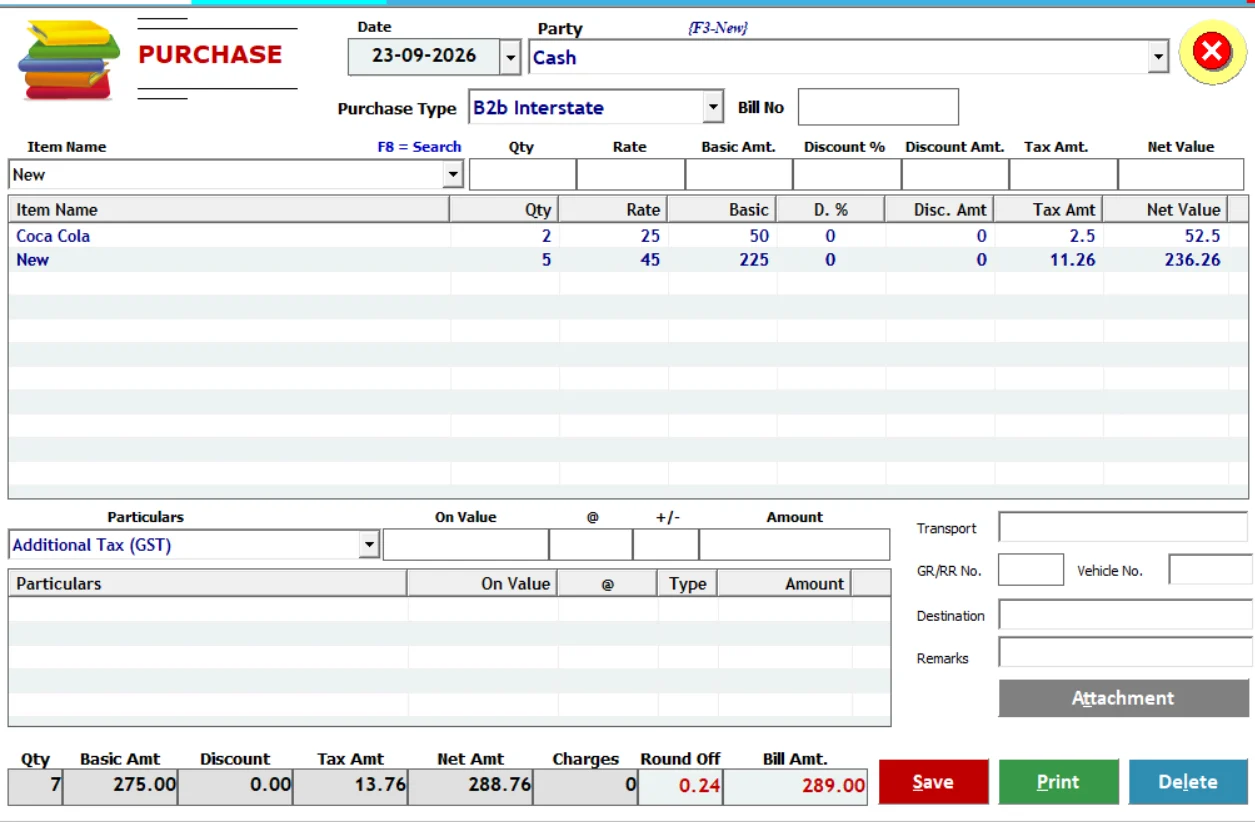
Task: Click Basic Amt total 275.00
Action: (121, 785)
